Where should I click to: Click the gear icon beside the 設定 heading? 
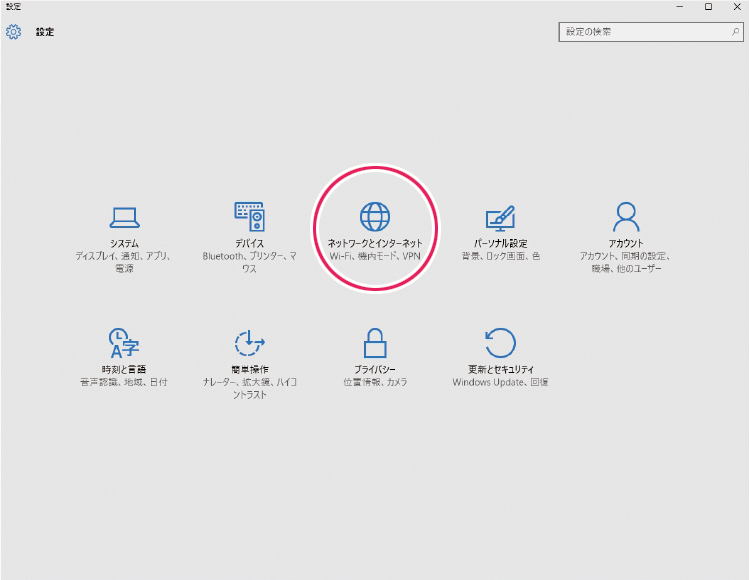click(x=13, y=32)
